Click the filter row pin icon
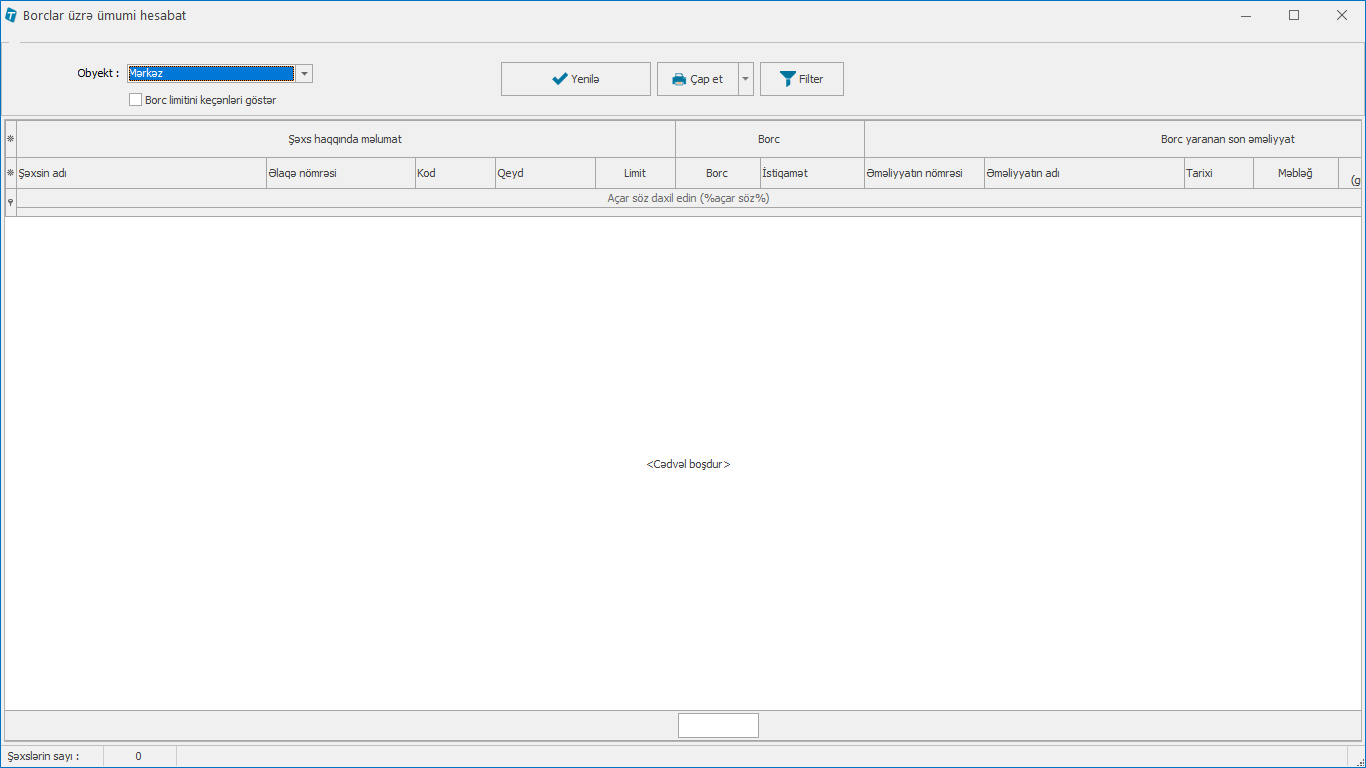 [x=10, y=202]
